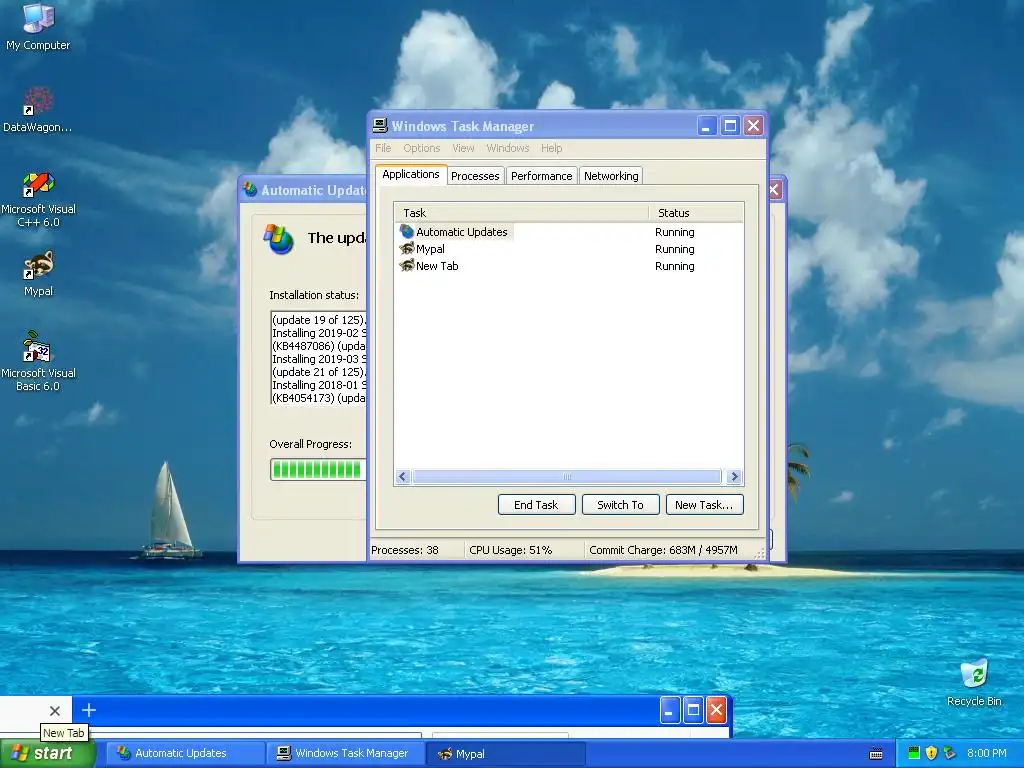Sort by the Task column header
Screen dimensions: 1024x768
point(521,213)
